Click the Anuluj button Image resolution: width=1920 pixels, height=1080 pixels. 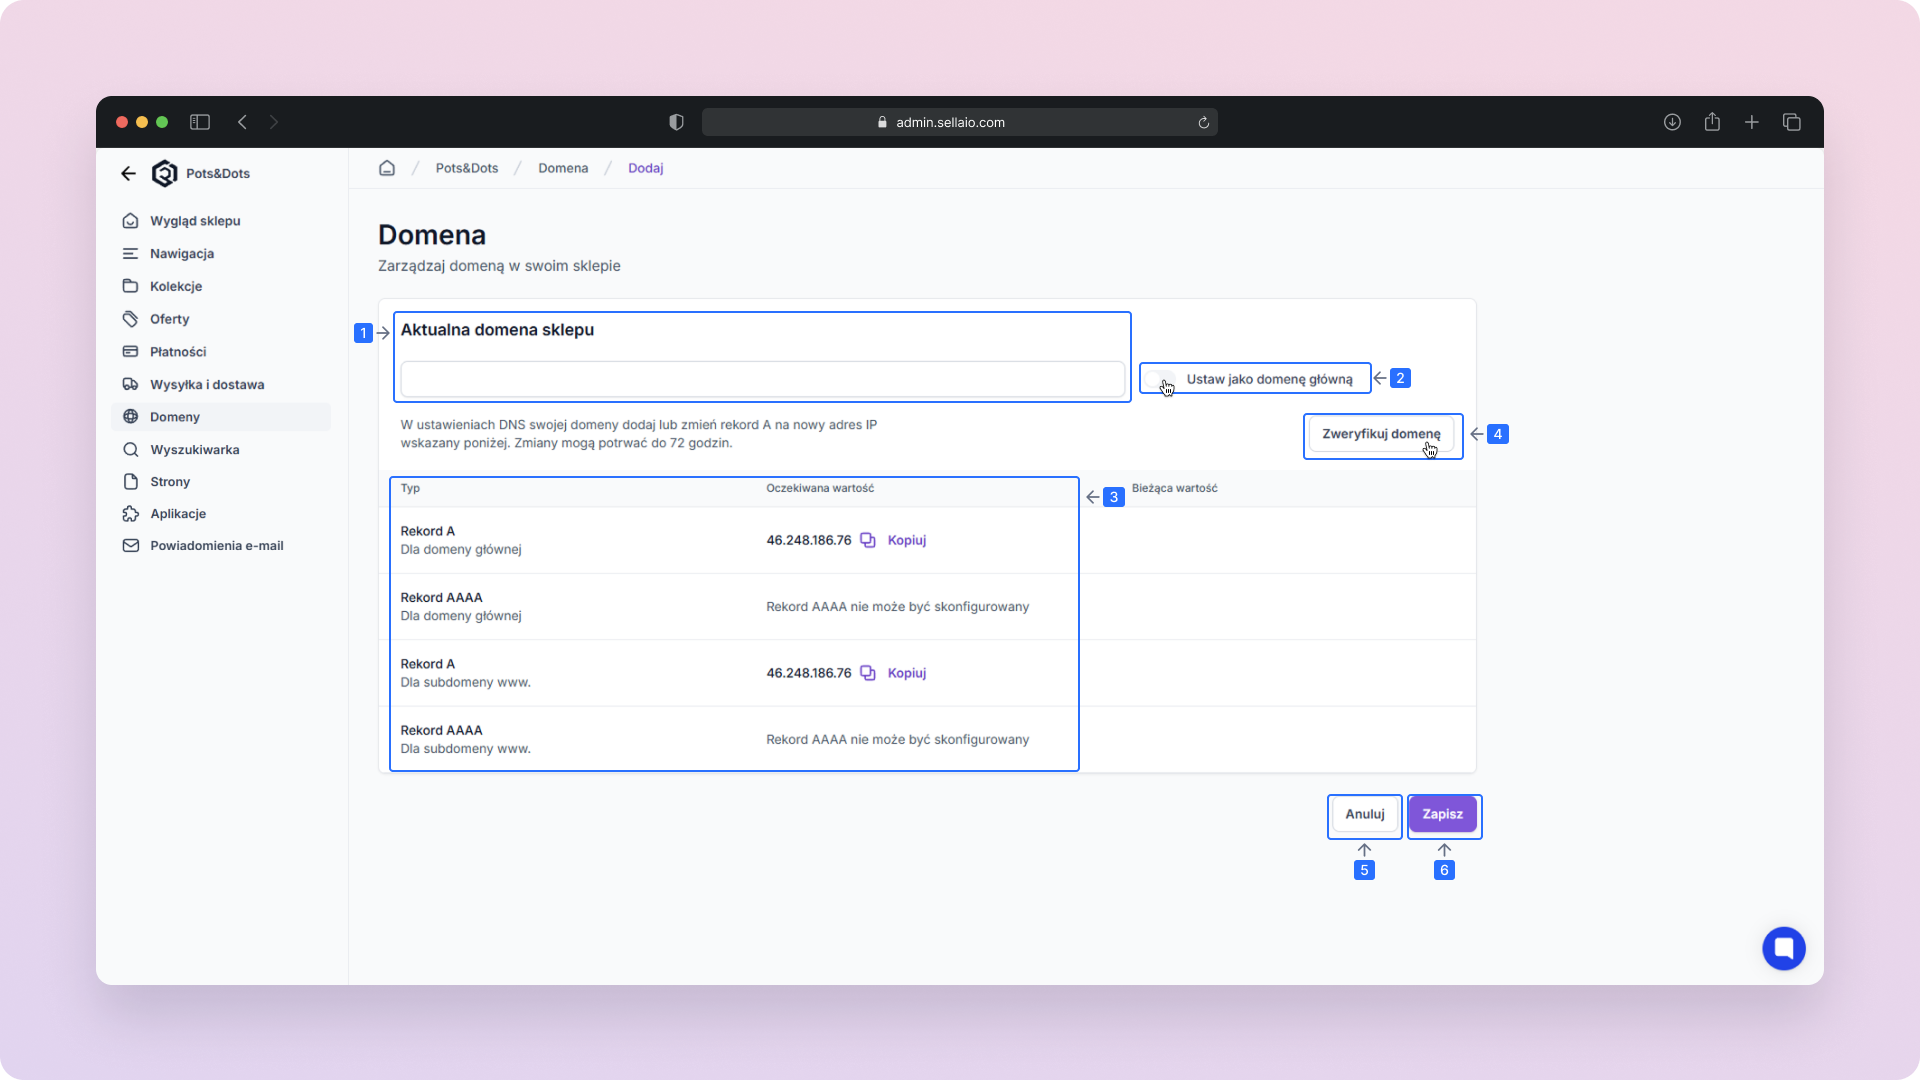click(1364, 814)
